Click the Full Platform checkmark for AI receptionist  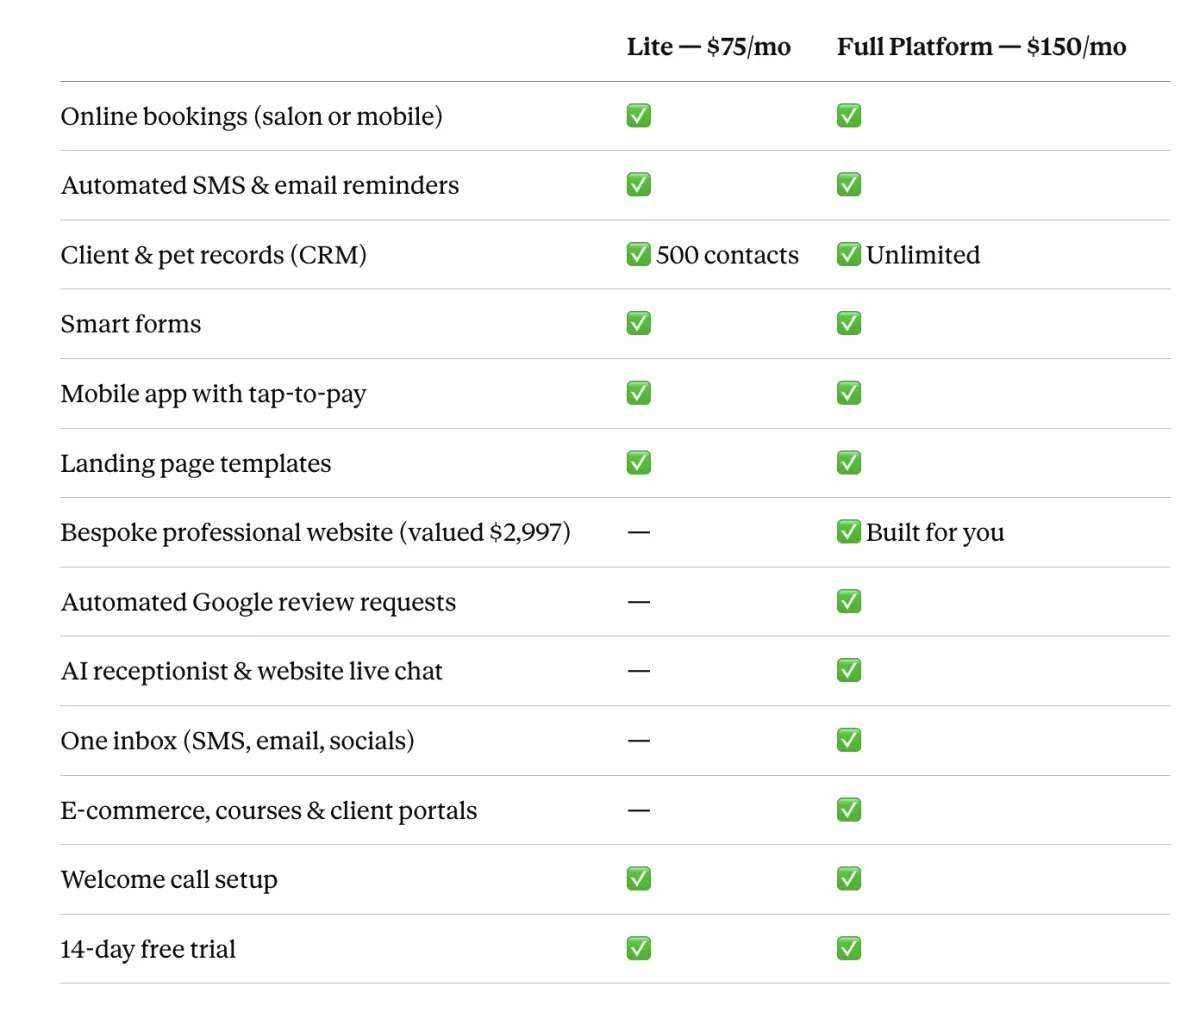click(849, 670)
